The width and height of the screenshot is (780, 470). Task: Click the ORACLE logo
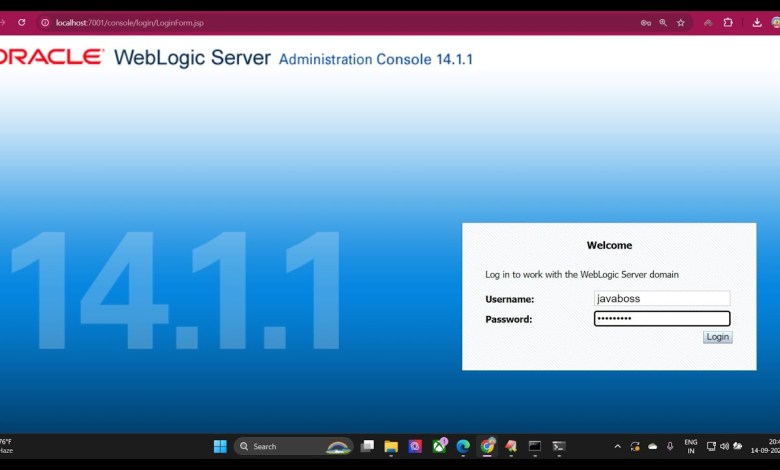[x=52, y=57]
